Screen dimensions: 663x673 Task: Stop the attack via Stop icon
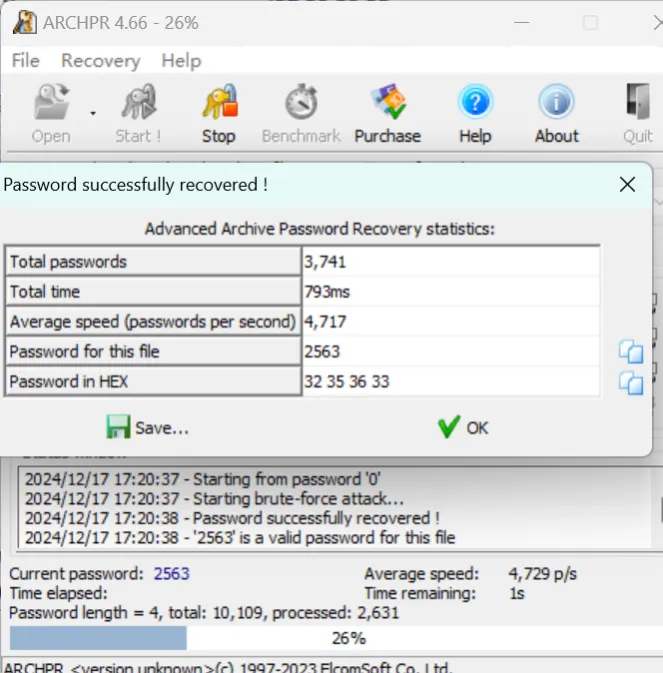(x=218, y=104)
